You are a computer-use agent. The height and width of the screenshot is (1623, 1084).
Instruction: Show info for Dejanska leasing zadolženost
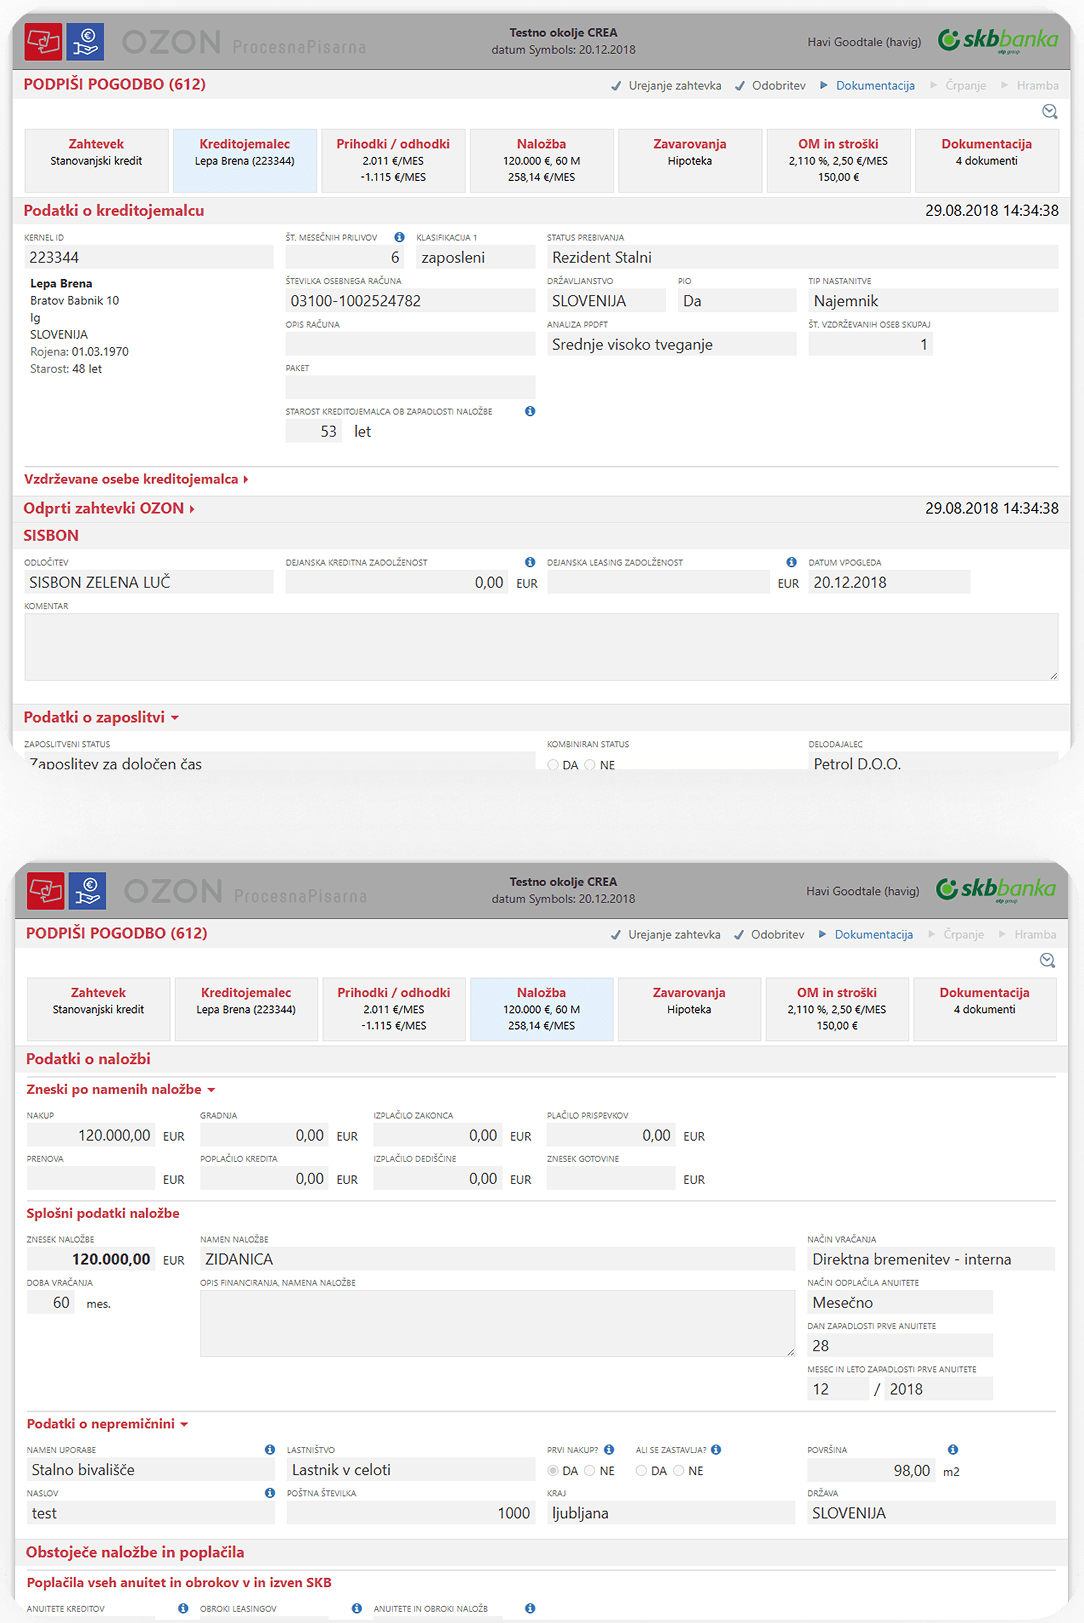tap(791, 562)
